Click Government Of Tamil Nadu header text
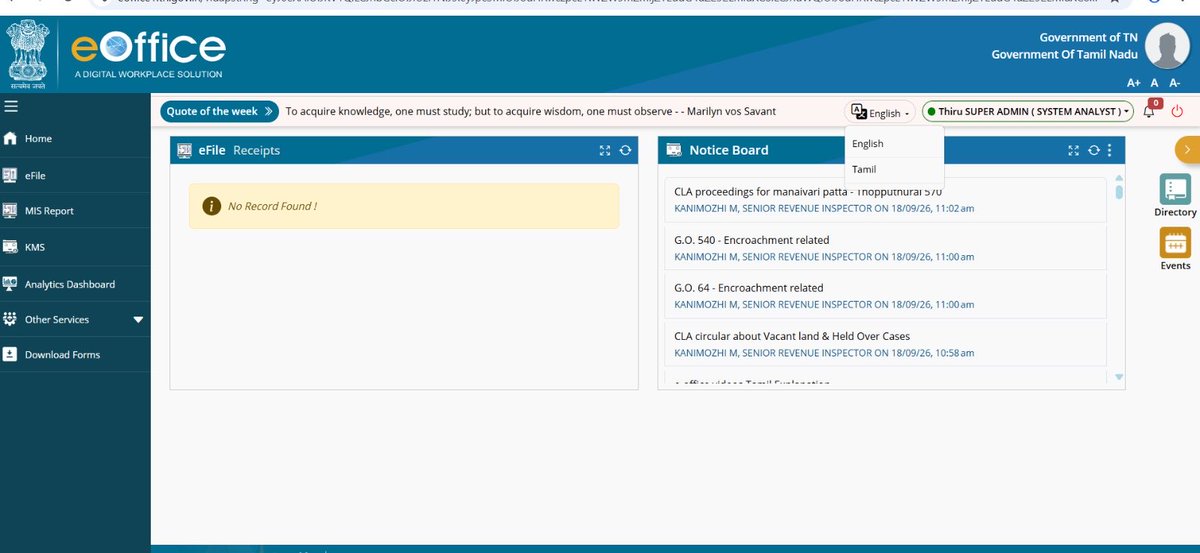 (x=1064, y=54)
